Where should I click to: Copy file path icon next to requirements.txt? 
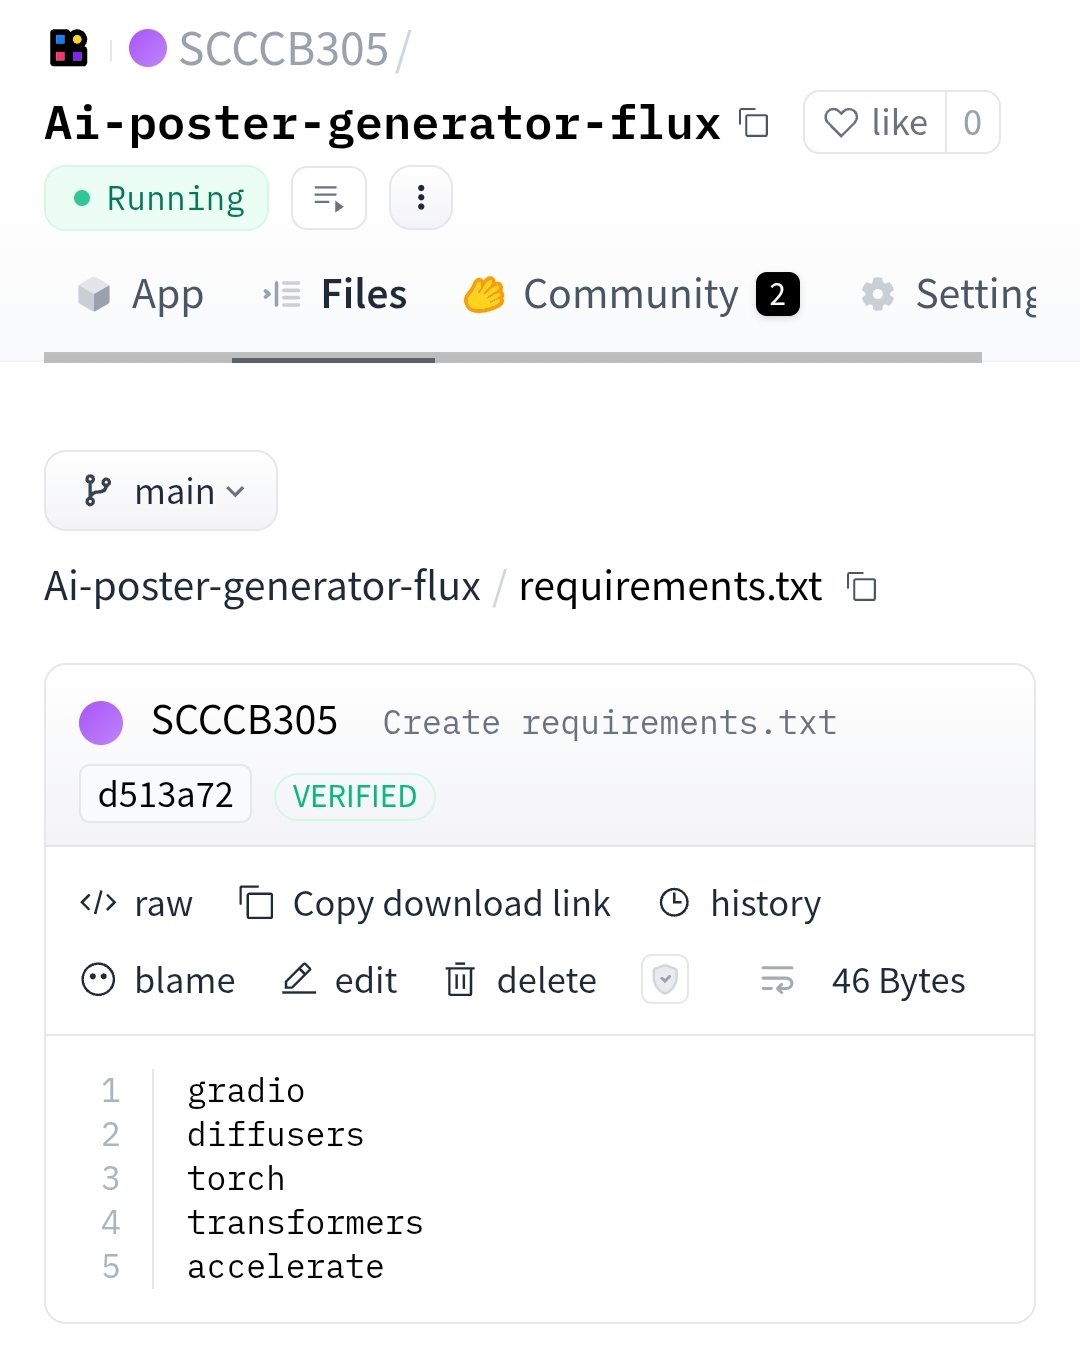(862, 587)
